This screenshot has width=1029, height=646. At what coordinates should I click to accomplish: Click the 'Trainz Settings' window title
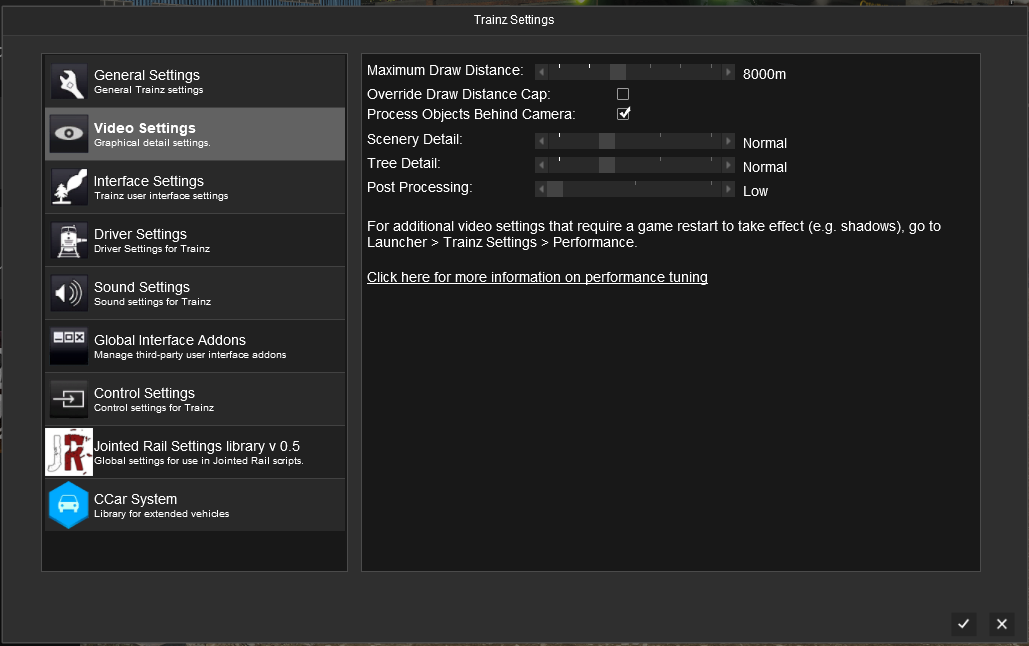tap(514, 20)
